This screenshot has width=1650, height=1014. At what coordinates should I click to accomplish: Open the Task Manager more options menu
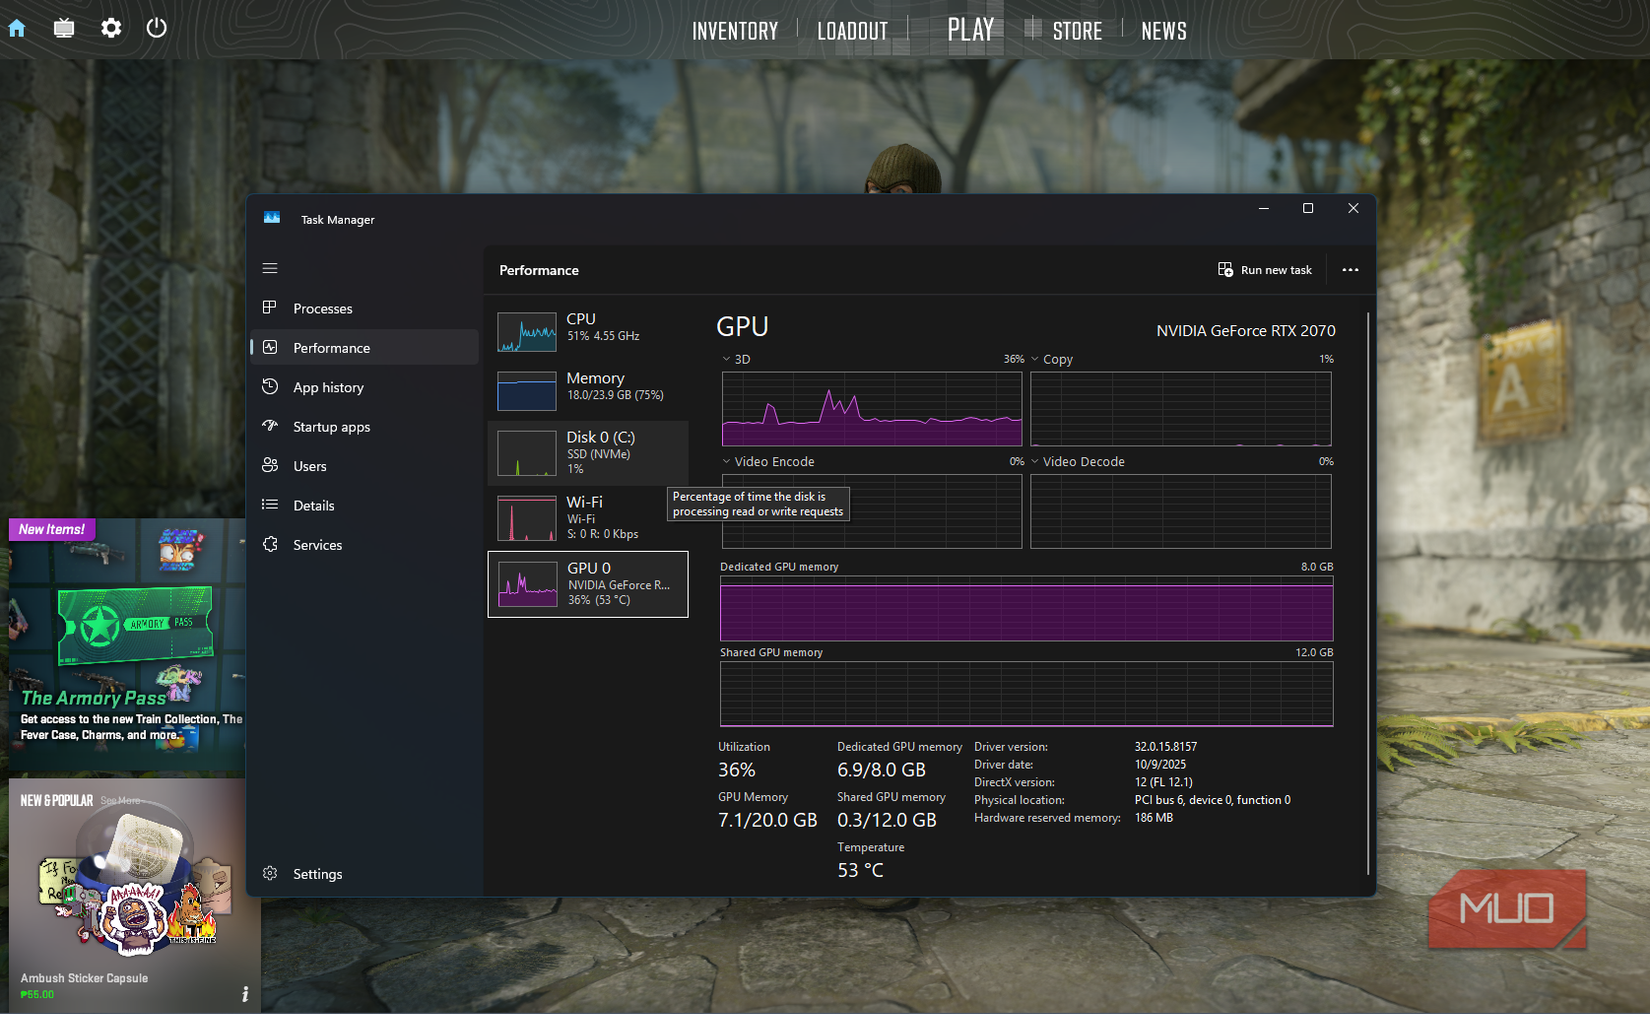point(1350,270)
